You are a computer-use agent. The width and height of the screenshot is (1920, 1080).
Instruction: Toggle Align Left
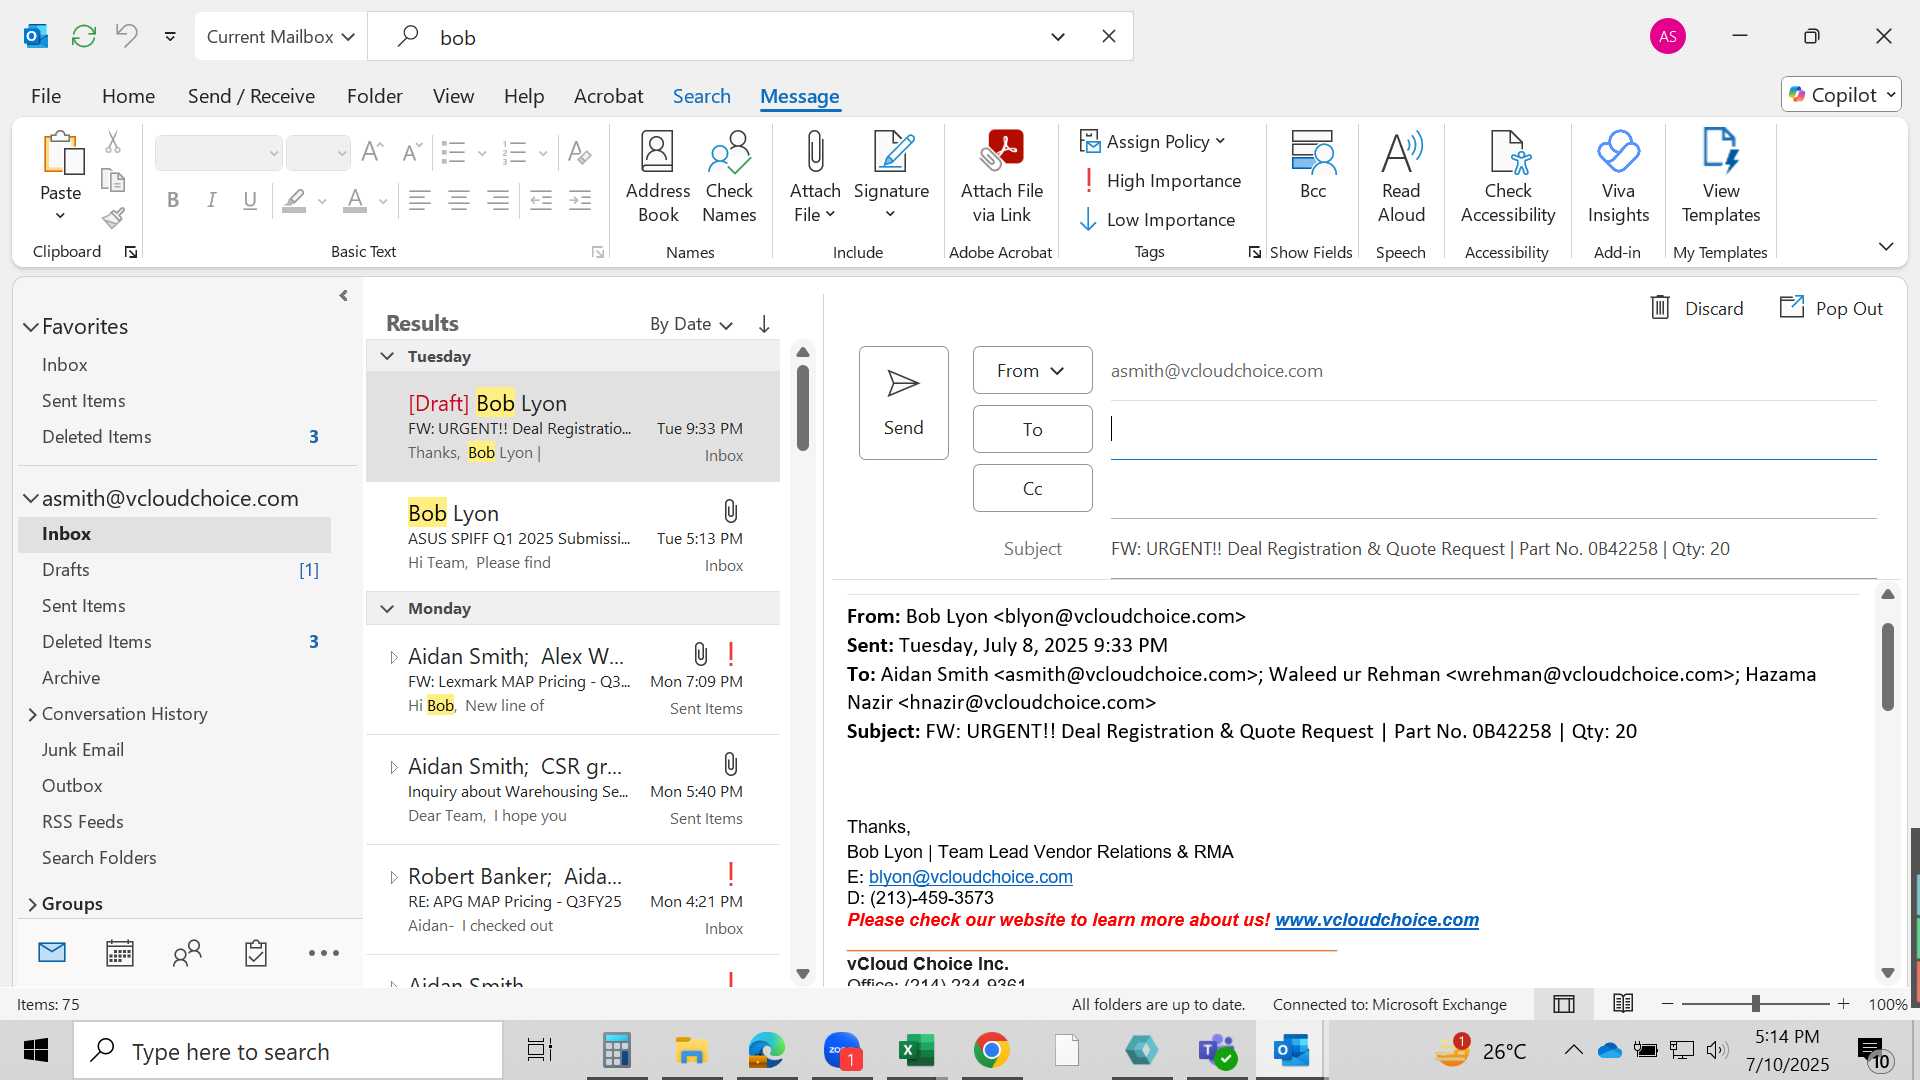click(x=420, y=200)
